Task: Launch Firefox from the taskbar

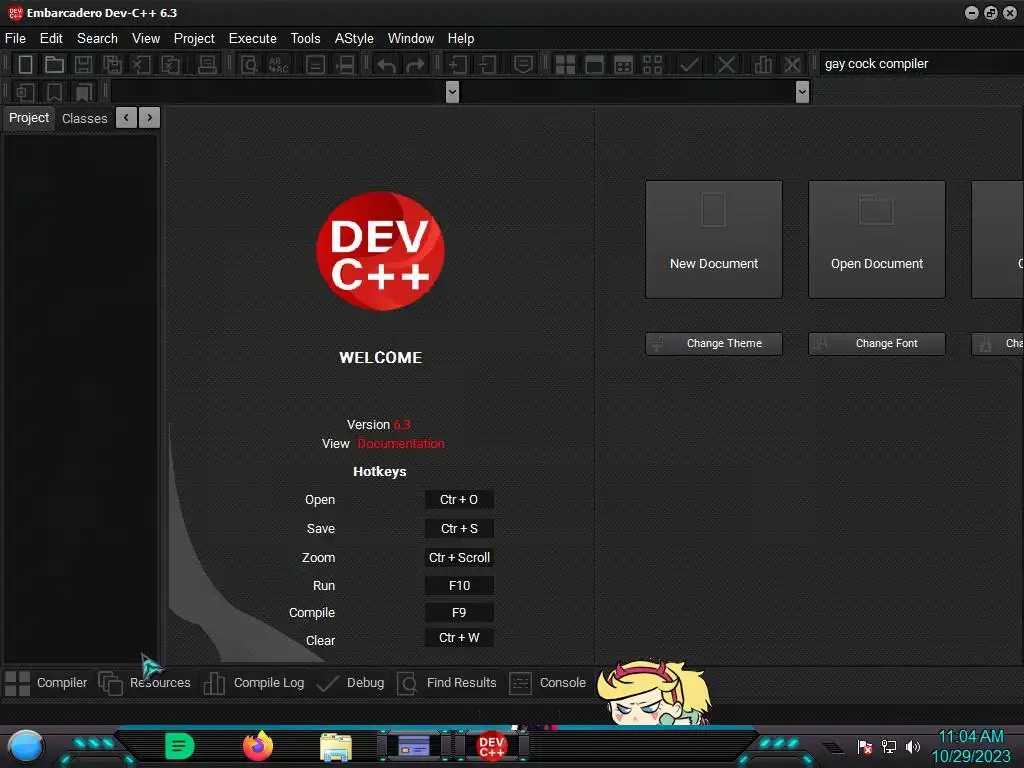Action: 258,746
